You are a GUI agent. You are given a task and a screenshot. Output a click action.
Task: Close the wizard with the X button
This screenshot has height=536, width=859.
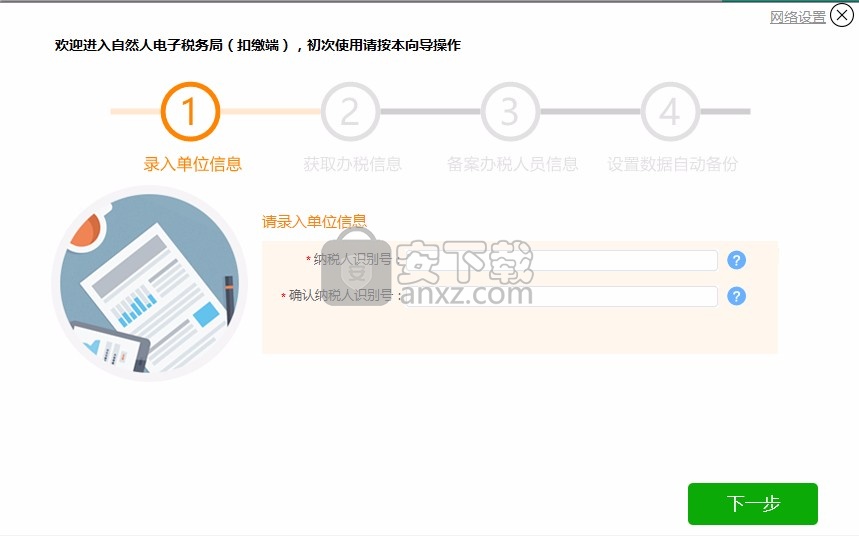coord(841,15)
